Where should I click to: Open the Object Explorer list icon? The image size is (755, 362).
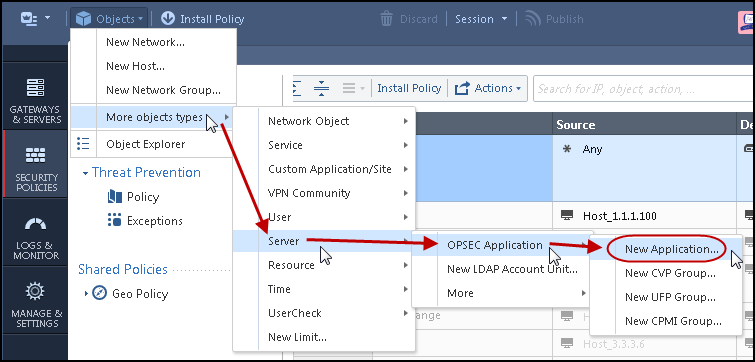pyautogui.click(x=83, y=144)
